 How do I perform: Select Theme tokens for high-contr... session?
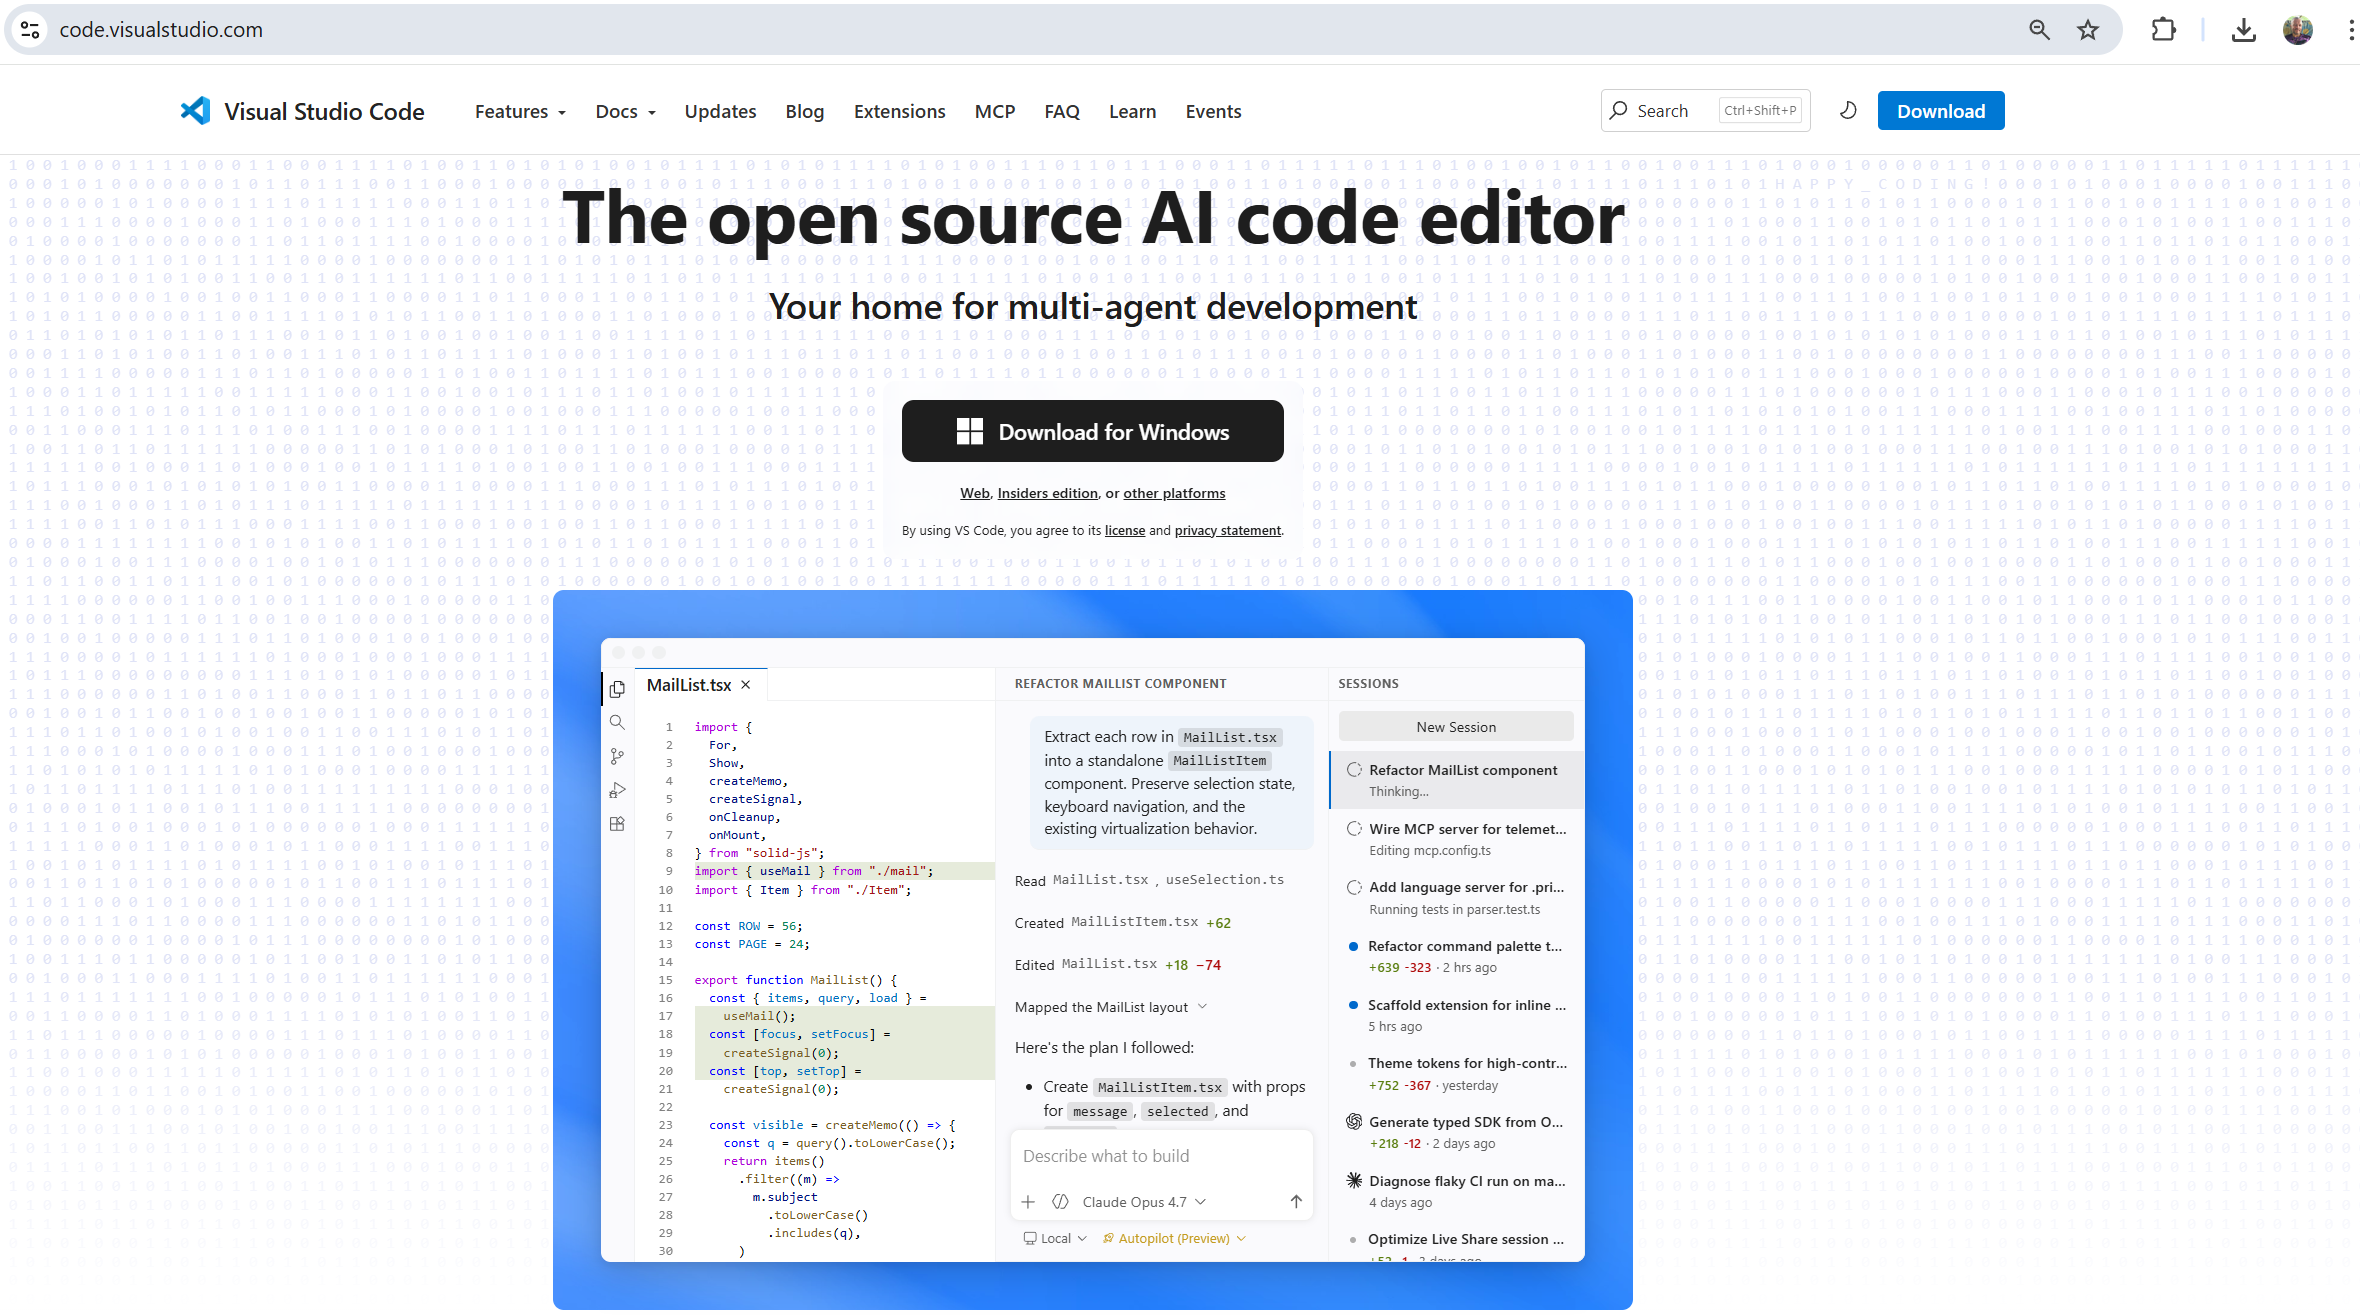[1457, 1073]
